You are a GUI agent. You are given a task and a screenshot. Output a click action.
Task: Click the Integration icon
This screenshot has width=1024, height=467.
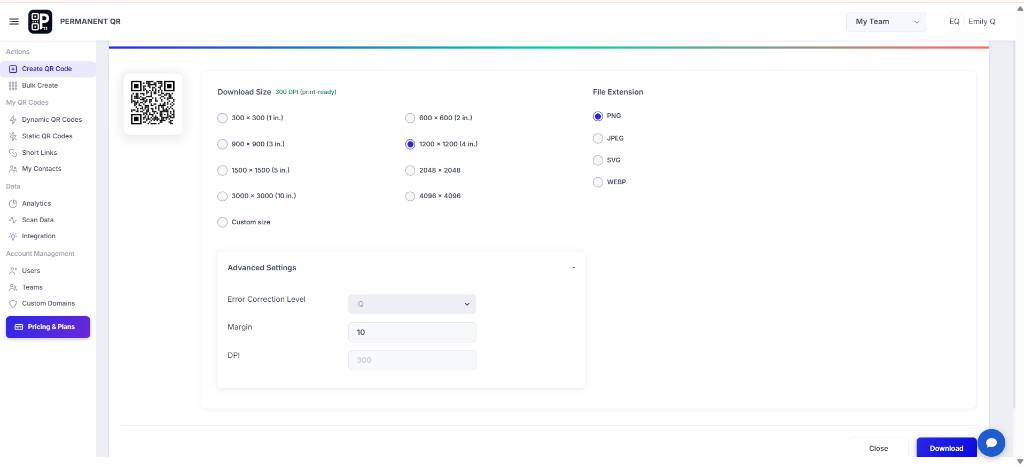pos(13,236)
